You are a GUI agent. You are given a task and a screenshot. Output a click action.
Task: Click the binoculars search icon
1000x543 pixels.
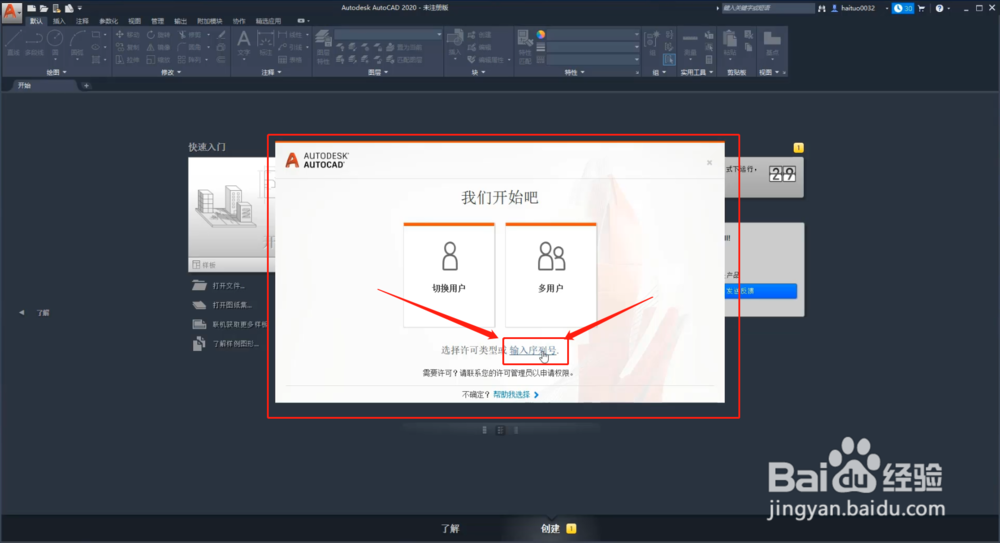[x=821, y=8]
